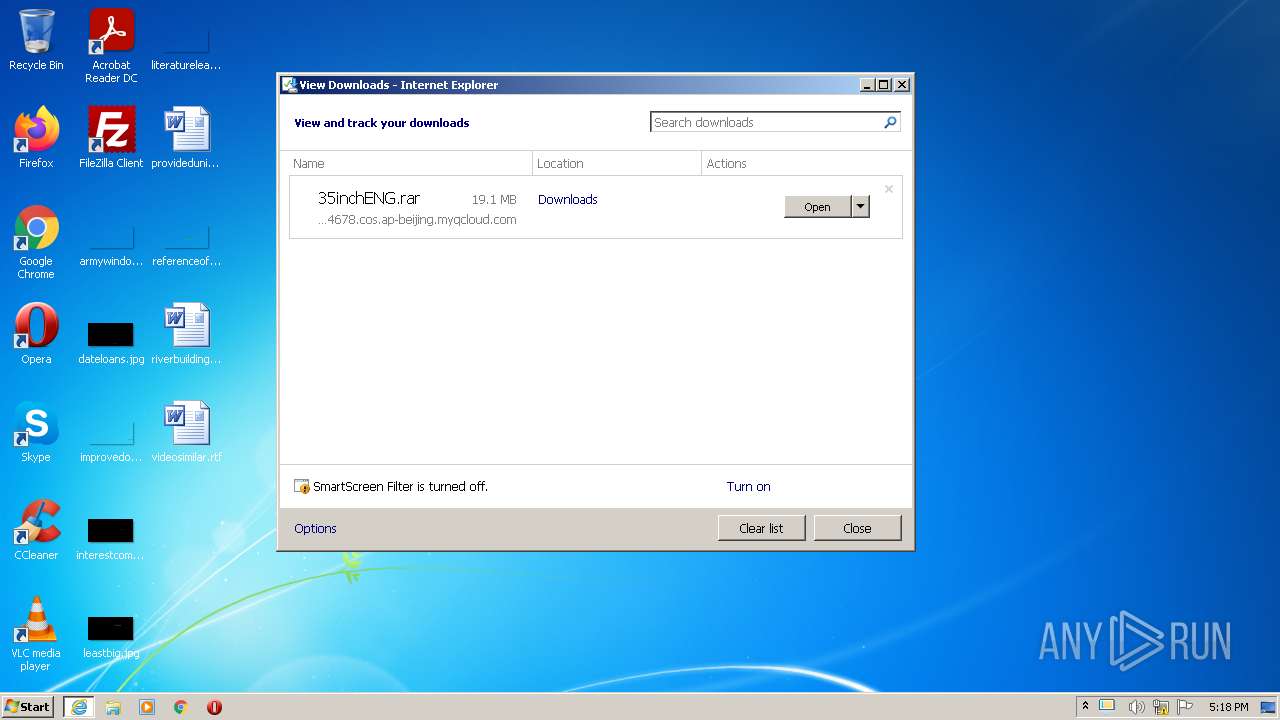Select the literaturelea desktop file
This screenshot has width=1280, height=720.
pos(186,46)
